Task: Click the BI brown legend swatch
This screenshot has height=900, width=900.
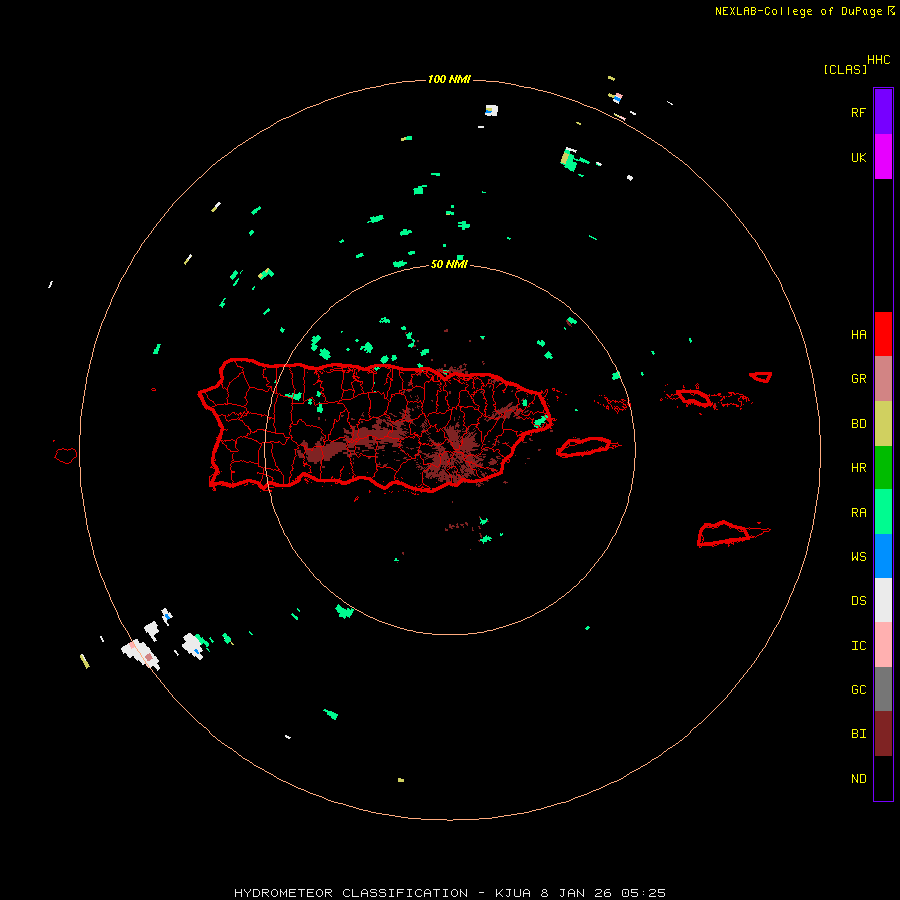Action: pyautogui.click(x=883, y=734)
